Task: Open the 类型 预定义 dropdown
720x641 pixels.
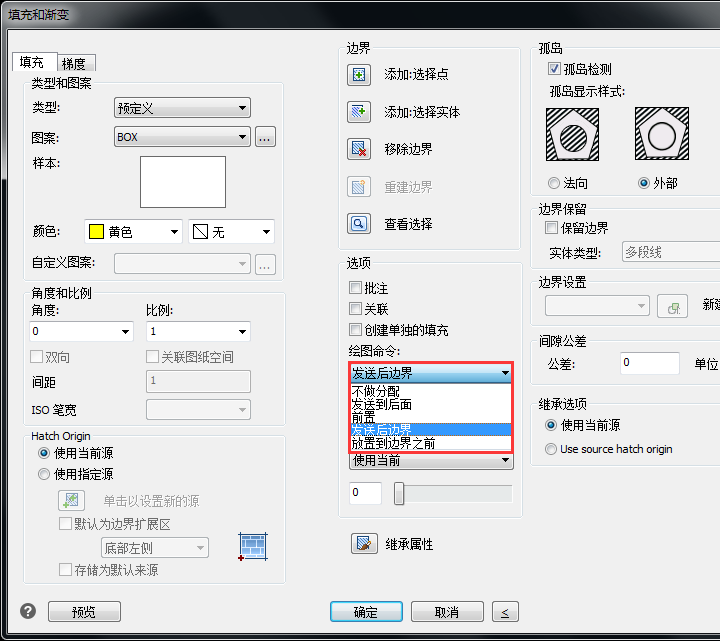Action: pyautogui.click(x=182, y=108)
